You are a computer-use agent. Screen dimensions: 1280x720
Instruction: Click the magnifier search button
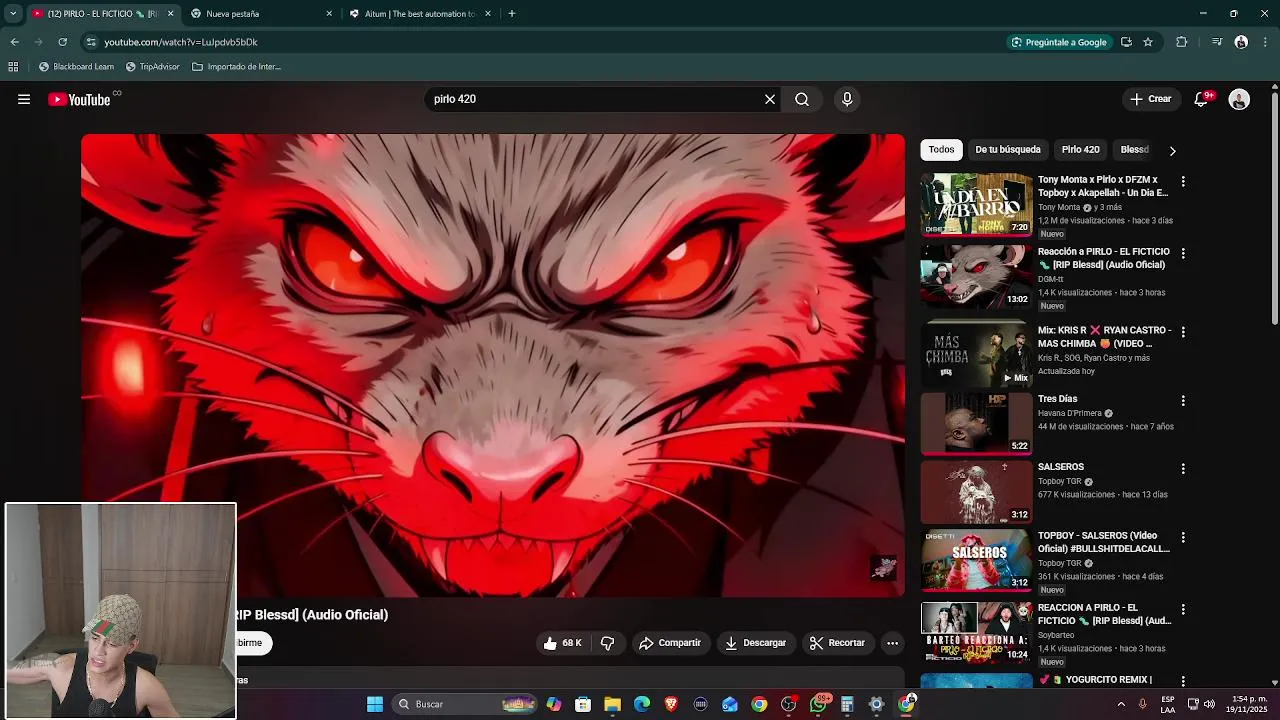pyautogui.click(x=802, y=99)
